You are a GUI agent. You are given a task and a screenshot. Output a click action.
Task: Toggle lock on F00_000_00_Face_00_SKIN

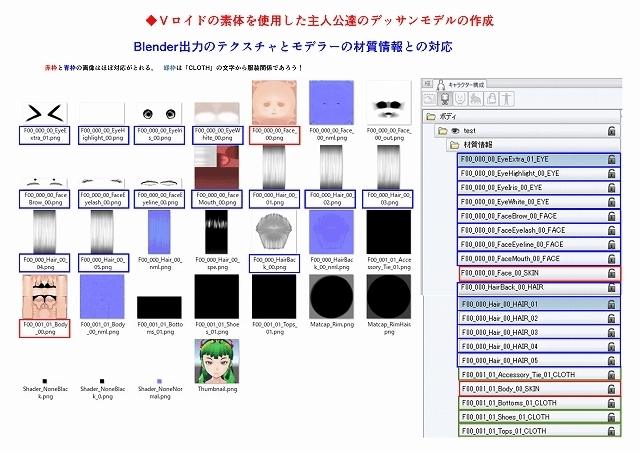[x=611, y=273]
